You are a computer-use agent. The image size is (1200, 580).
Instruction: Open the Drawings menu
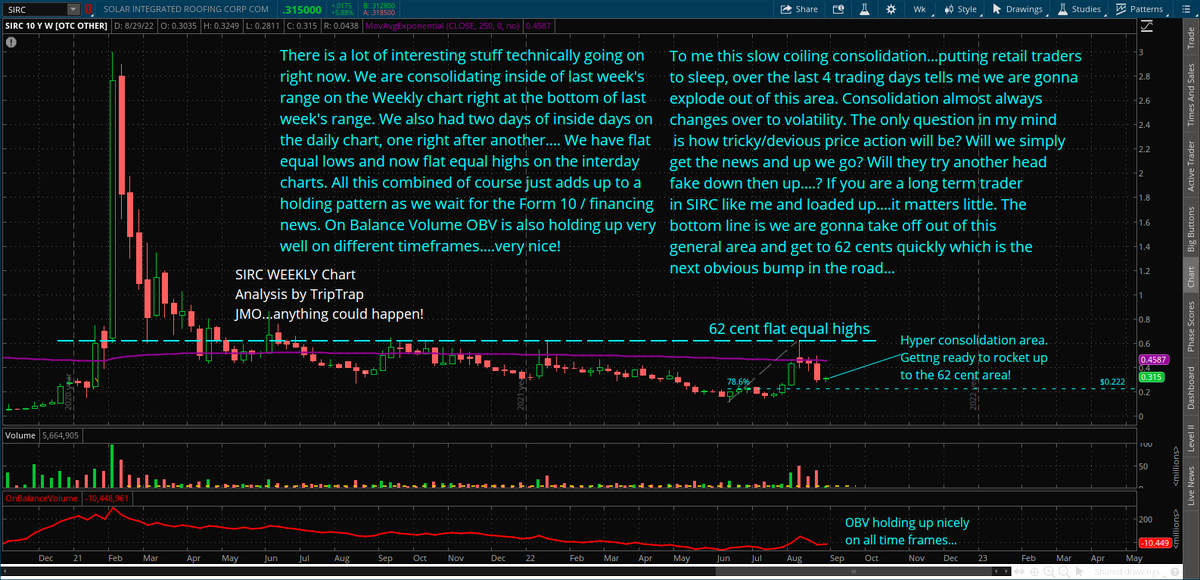click(x=1016, y=9)
